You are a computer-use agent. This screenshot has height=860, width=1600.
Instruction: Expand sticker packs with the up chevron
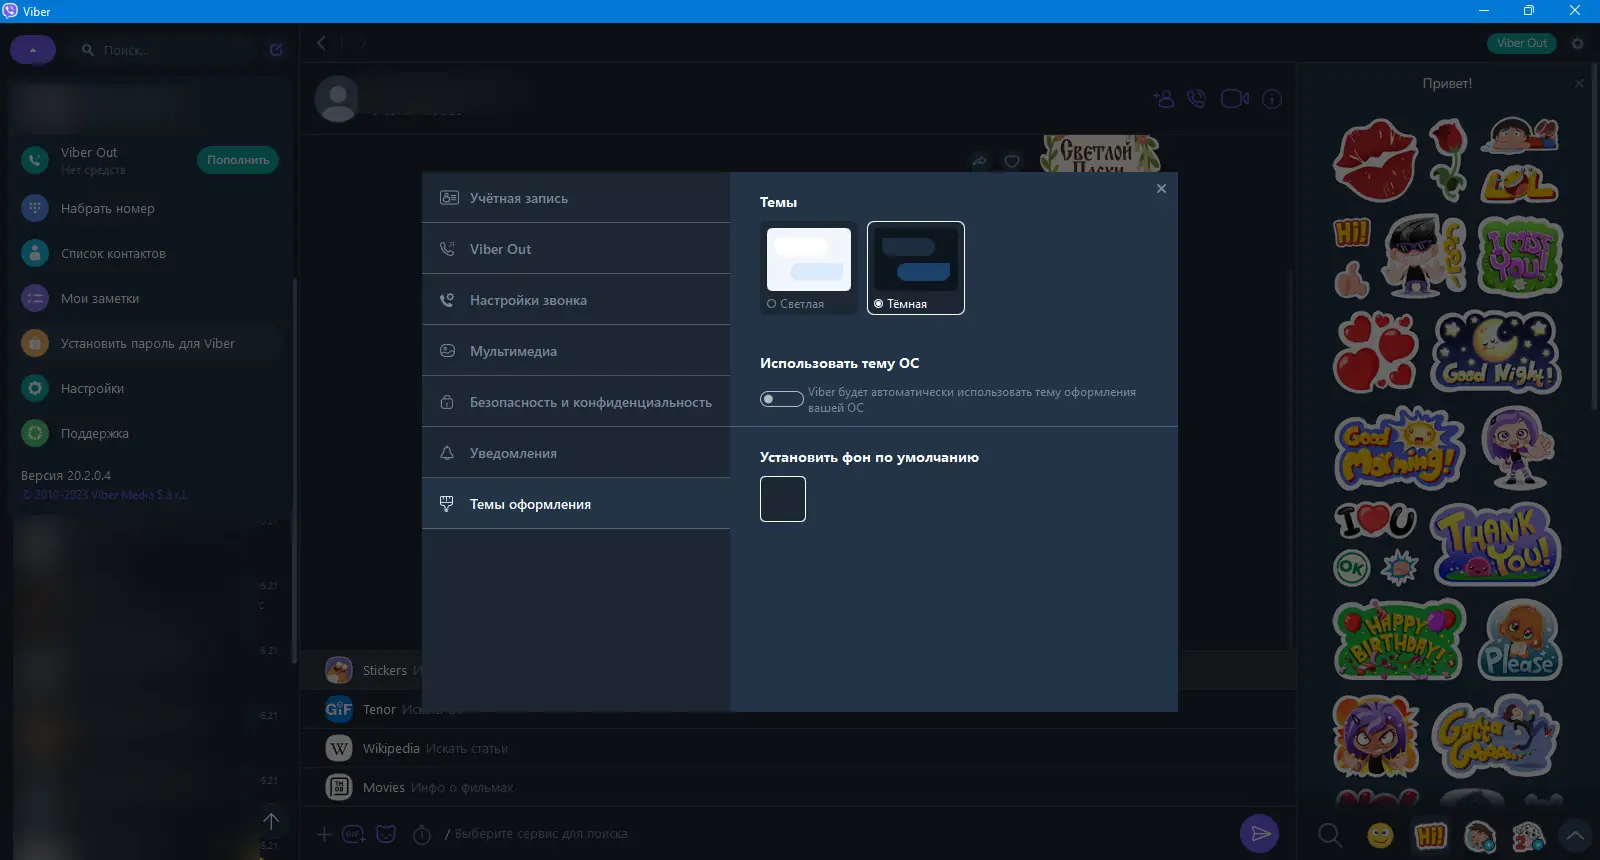click(x=1576, y=835)
